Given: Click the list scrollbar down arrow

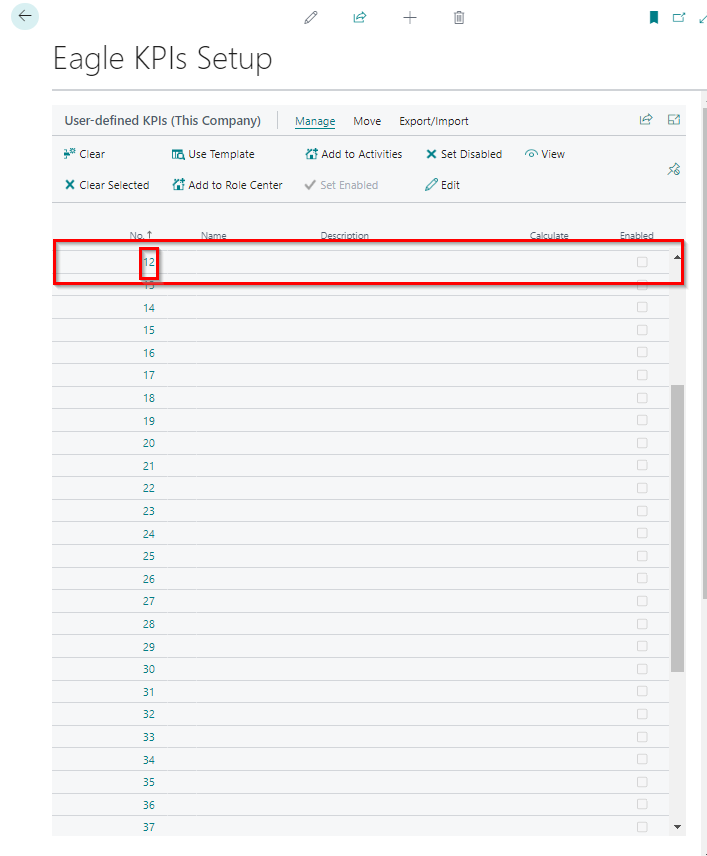Looking at the screenshot, I should [x=677, y=827].
